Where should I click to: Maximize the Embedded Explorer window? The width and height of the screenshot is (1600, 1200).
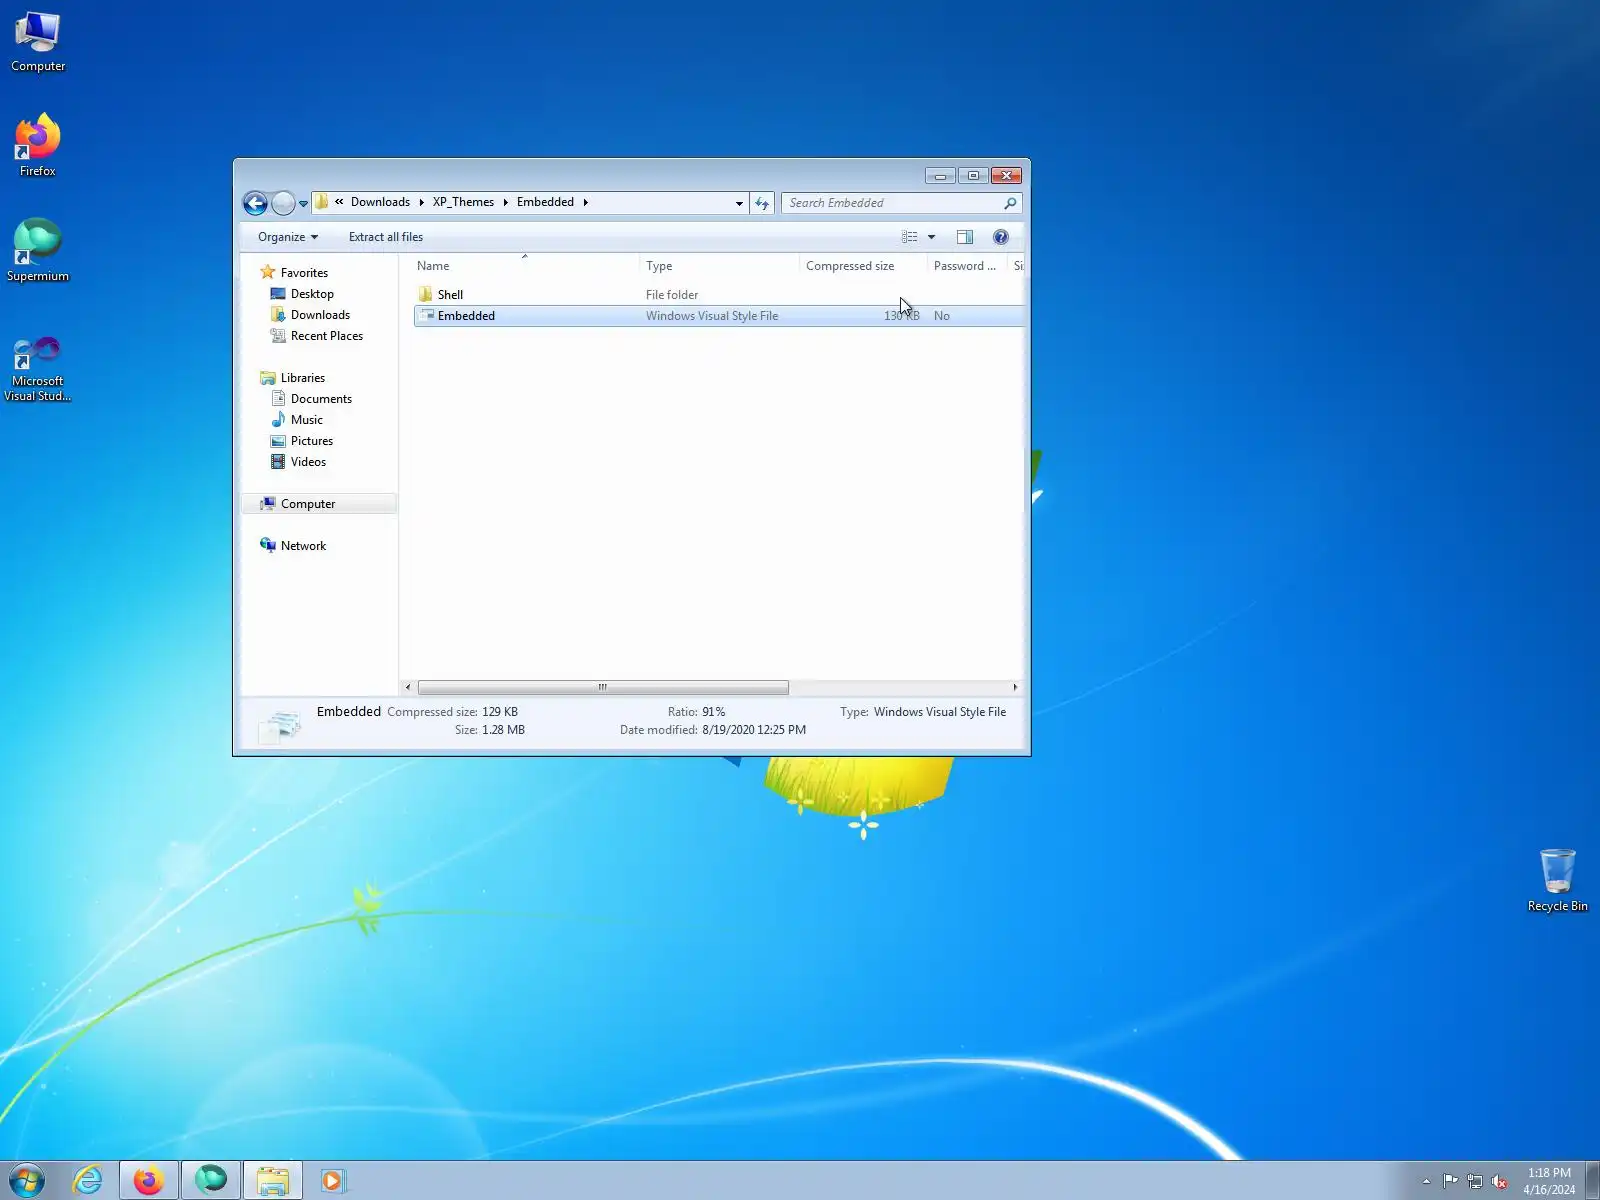point(973,176)
